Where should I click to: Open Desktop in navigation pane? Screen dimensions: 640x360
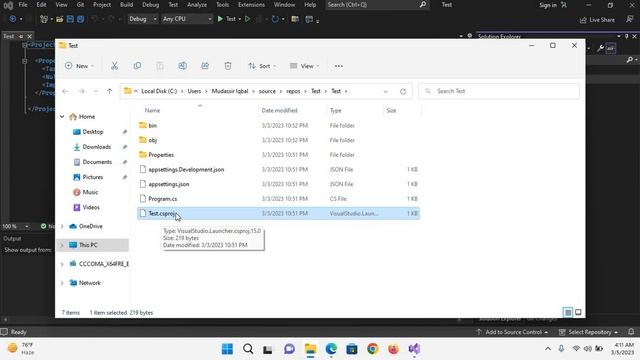(93, 132)
